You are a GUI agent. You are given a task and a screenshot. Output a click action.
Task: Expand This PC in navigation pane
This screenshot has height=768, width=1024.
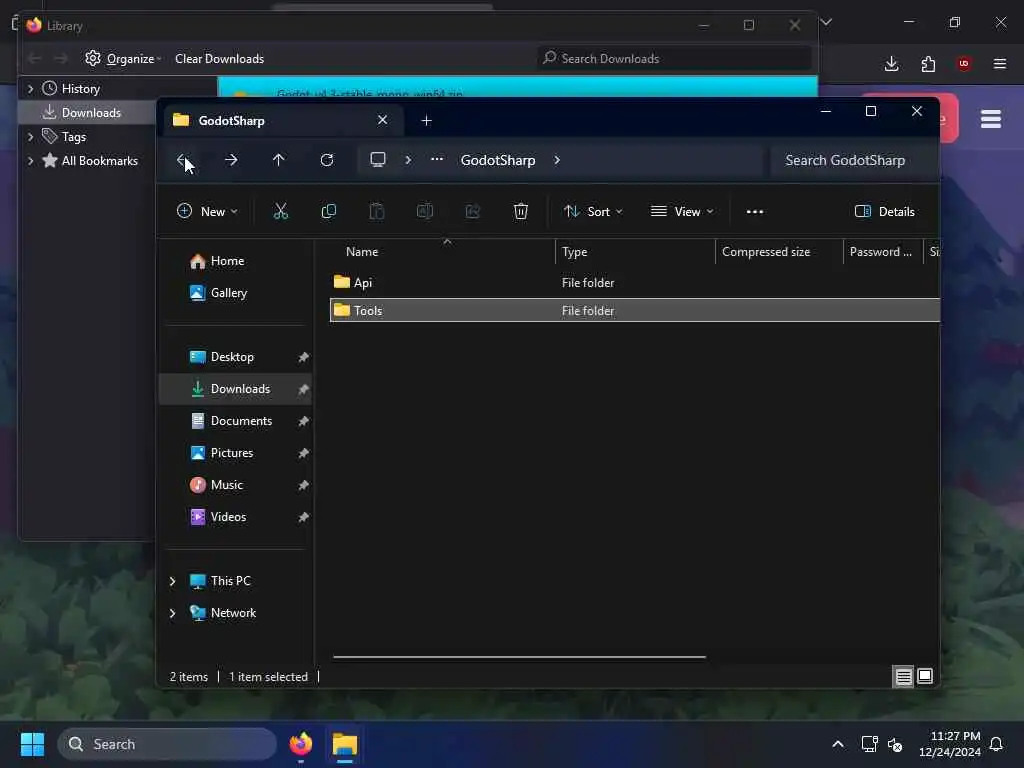pyautogui.click(x=172, y=581)
